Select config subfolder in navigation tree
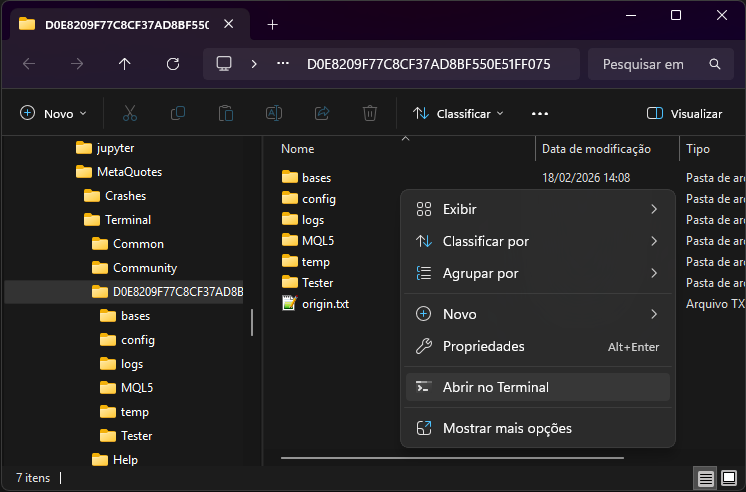 click(x=127, y=340)
